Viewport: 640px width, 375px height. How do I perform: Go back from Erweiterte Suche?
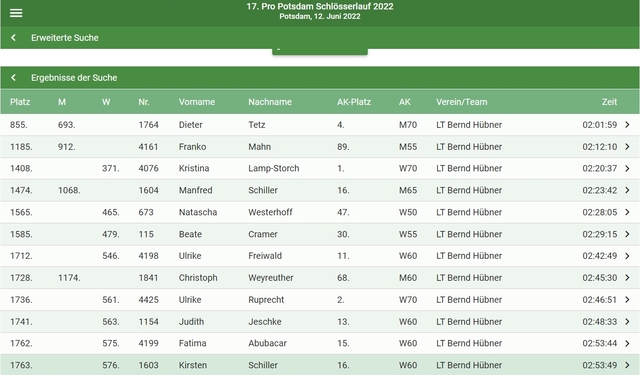click(13, 38)
